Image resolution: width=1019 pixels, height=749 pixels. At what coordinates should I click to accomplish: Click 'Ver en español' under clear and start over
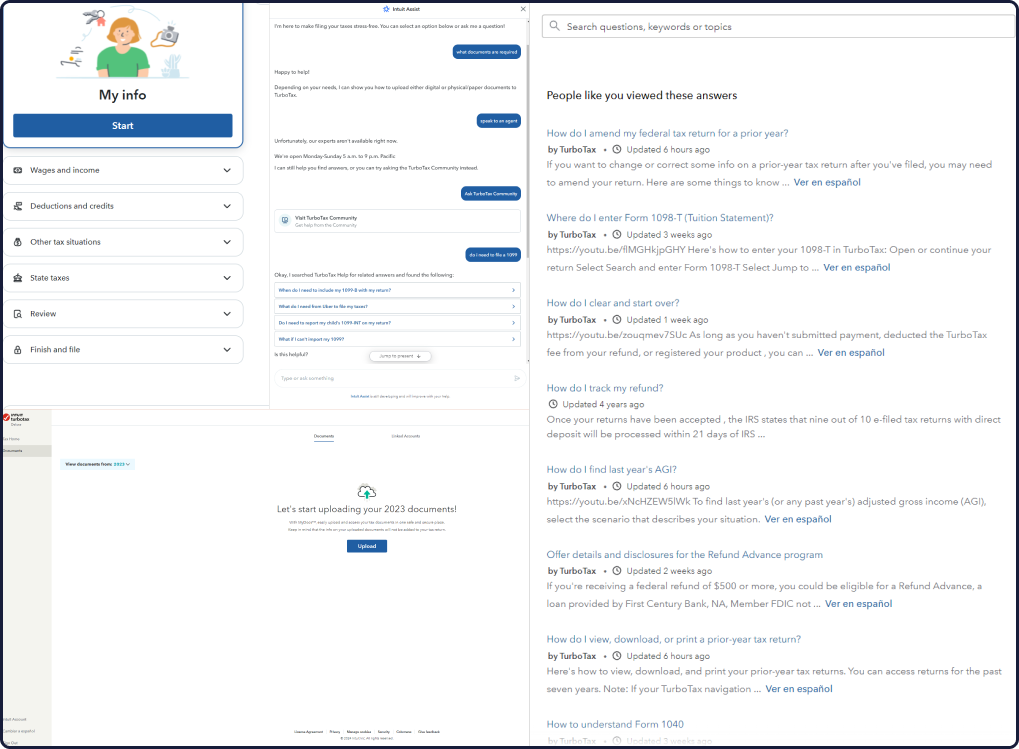tap(851, 353)
